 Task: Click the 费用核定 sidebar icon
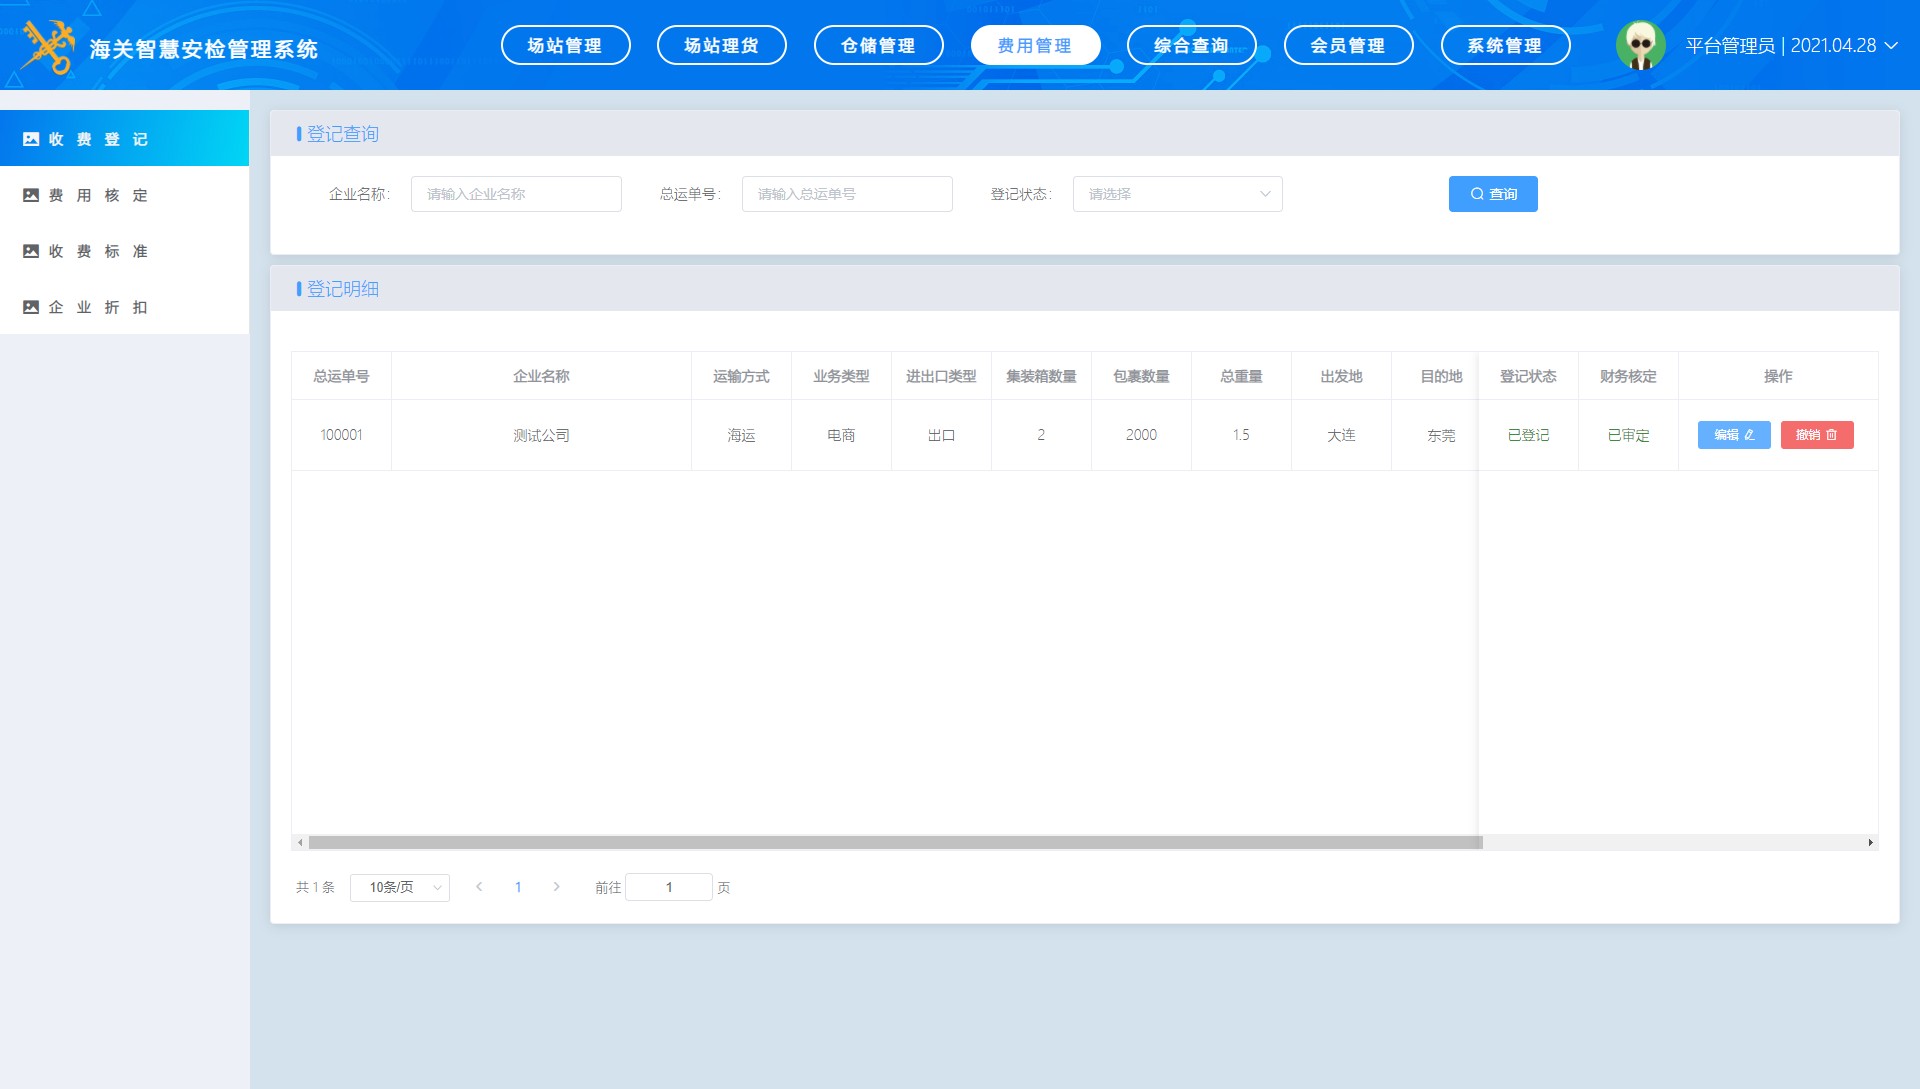[x=31, y=195]
